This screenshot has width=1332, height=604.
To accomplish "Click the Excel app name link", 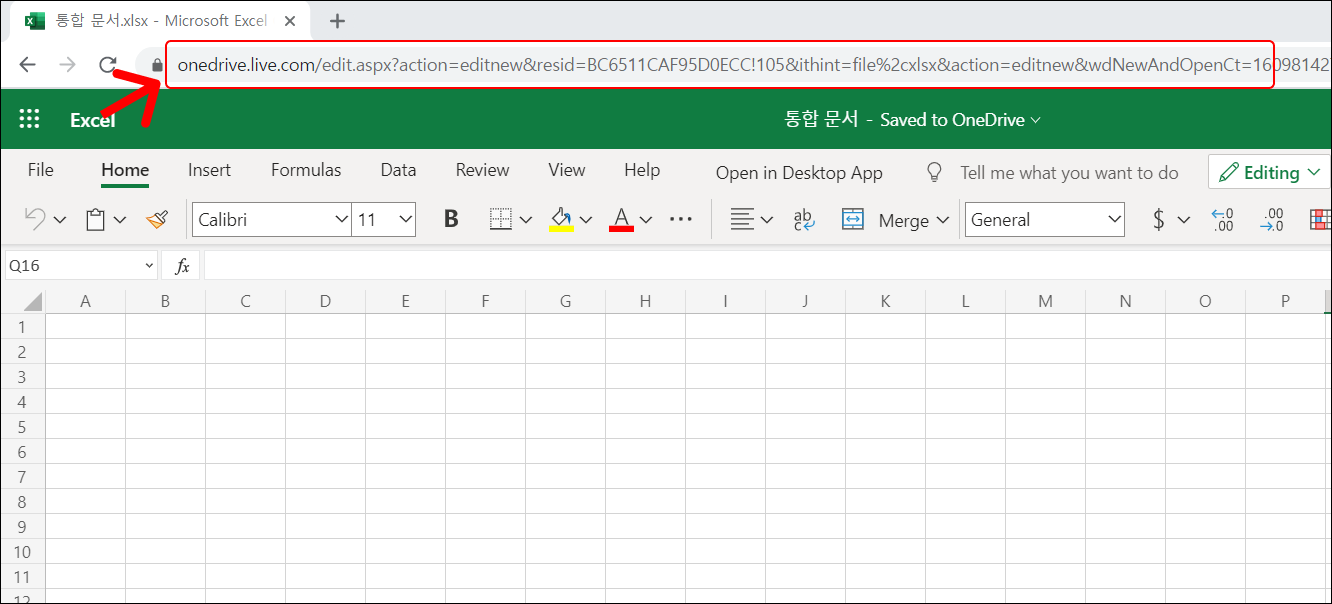I will (93, 120).
